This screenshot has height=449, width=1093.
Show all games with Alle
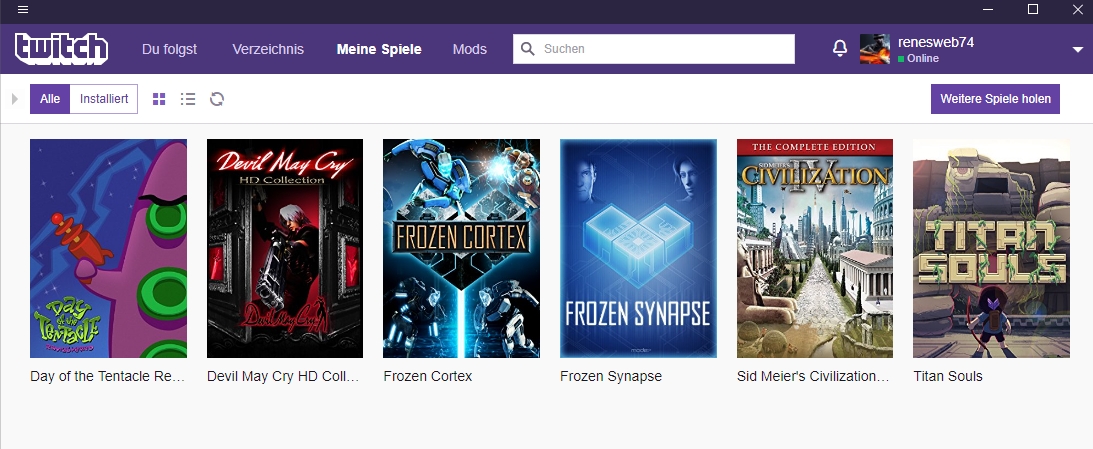click(x=50, y=99)
